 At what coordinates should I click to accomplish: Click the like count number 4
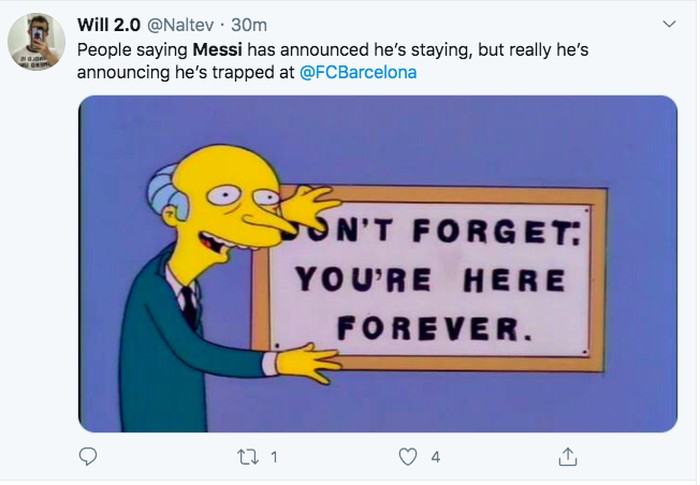tap(435, 457)
